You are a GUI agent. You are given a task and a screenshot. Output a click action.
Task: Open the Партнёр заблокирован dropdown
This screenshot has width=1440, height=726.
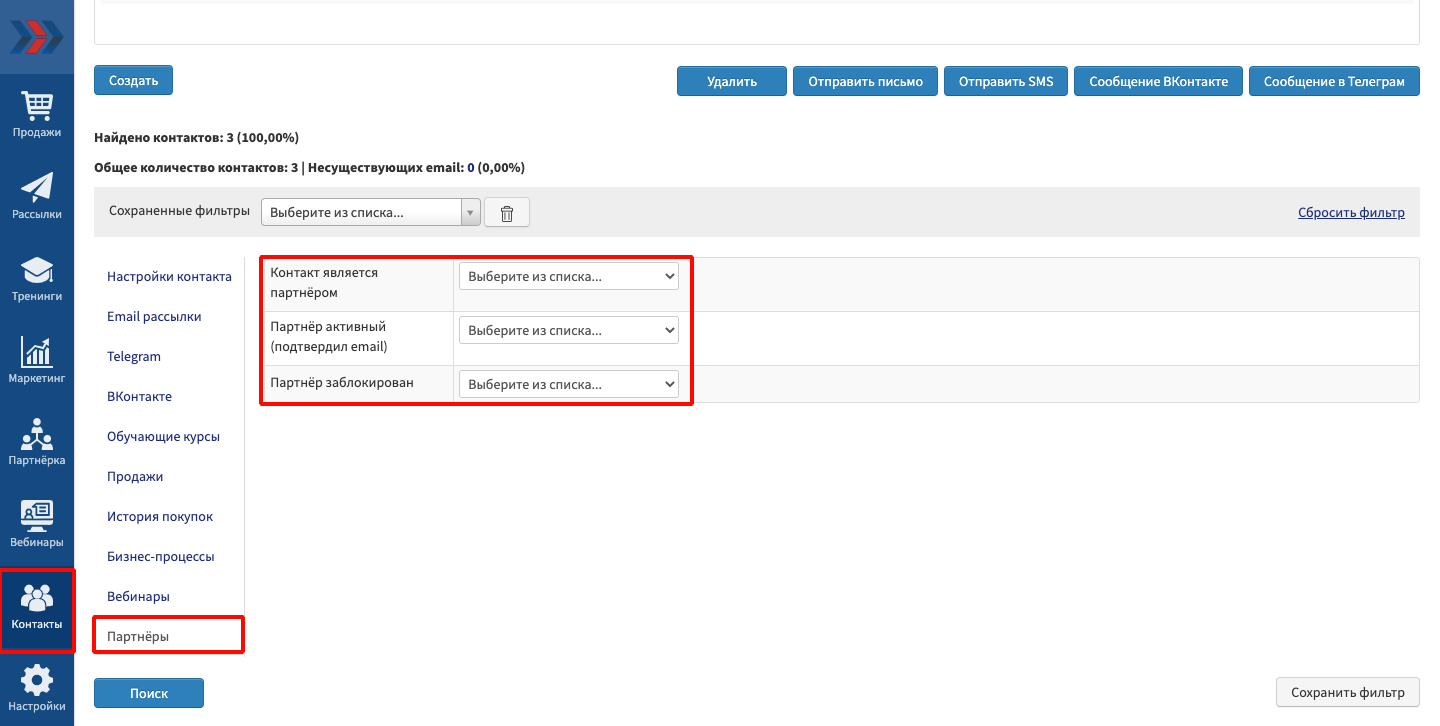pos(568,384)
